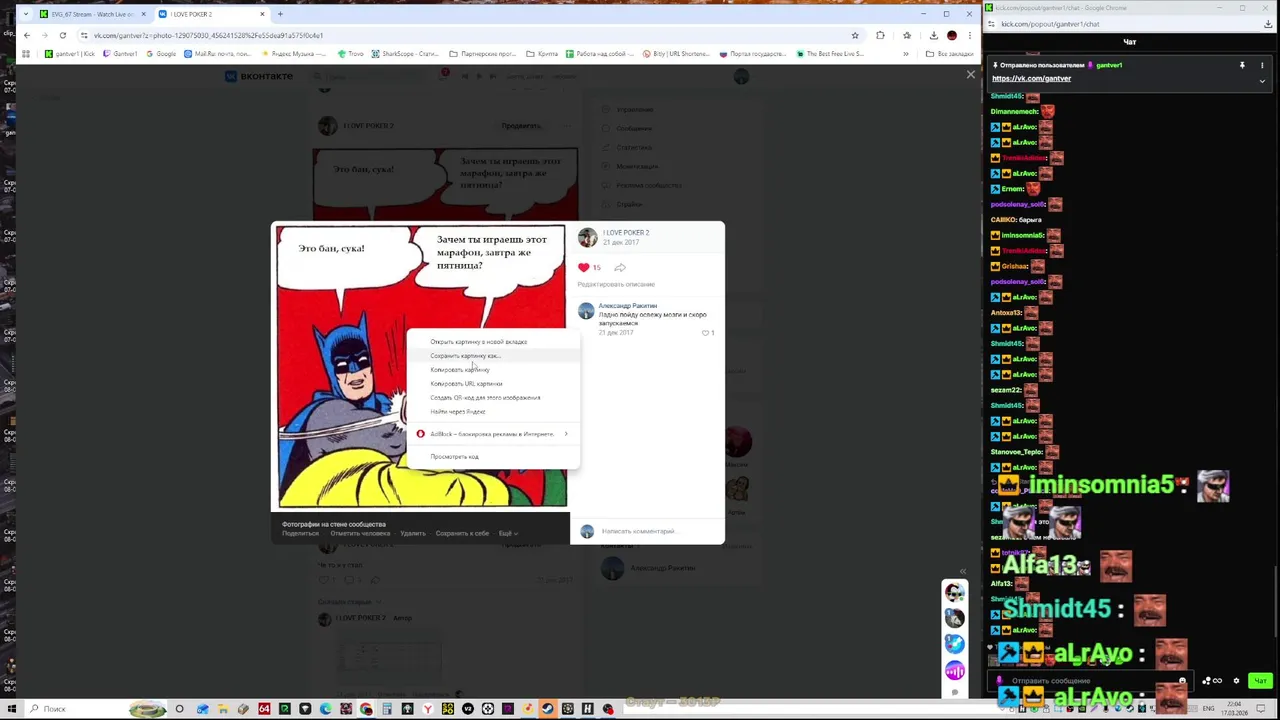Viewport: 1280px width, 720px height.
Task: Select 'Копировать картинку' context menu item
Action: [459, 370]
